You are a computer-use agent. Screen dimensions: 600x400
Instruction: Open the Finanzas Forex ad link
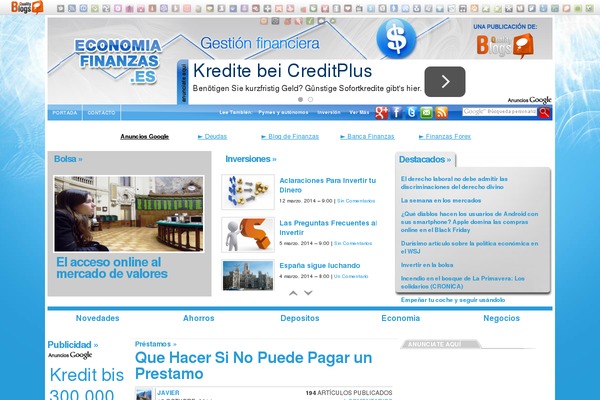pos(445,137)
